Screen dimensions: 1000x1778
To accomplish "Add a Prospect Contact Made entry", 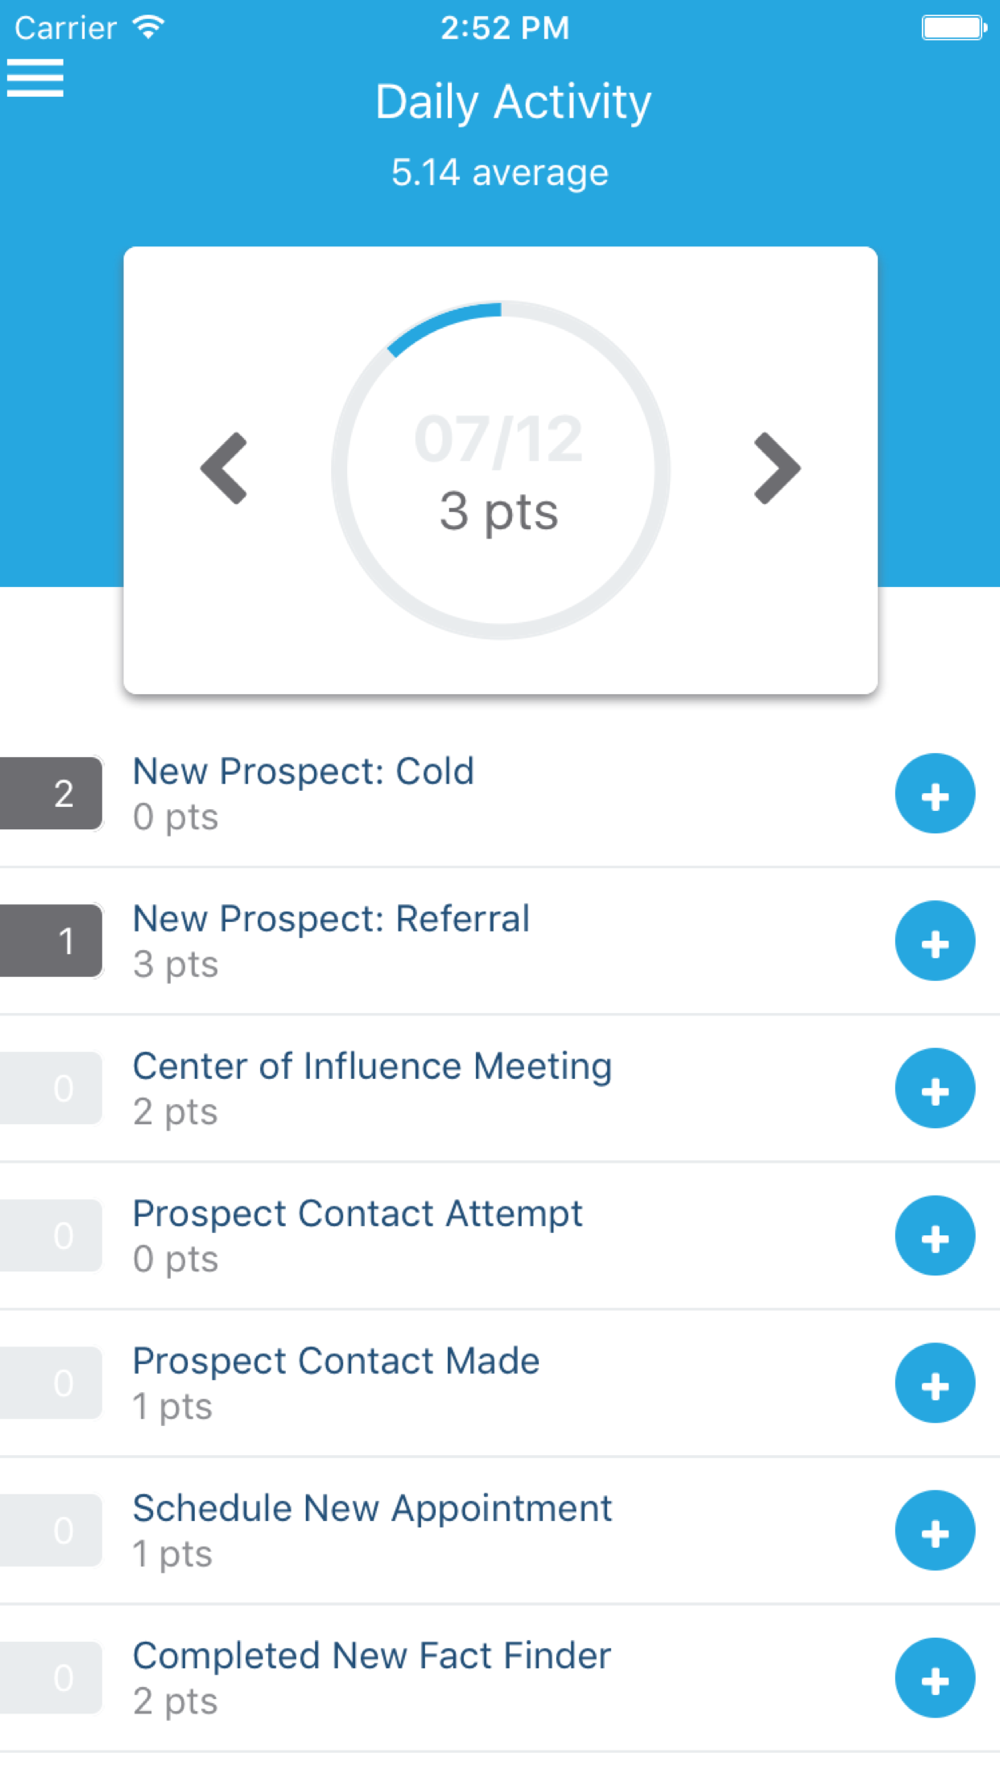I will pyautogui.click(x=934, y=1384).
